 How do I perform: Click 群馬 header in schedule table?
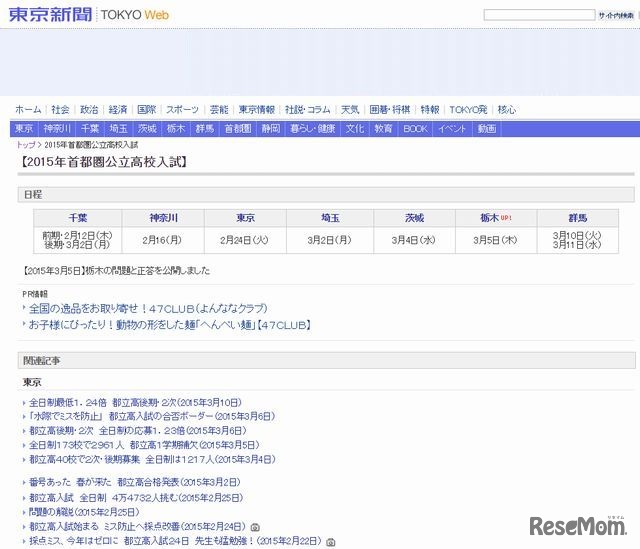pyautogui.click(x=578, y=218)
